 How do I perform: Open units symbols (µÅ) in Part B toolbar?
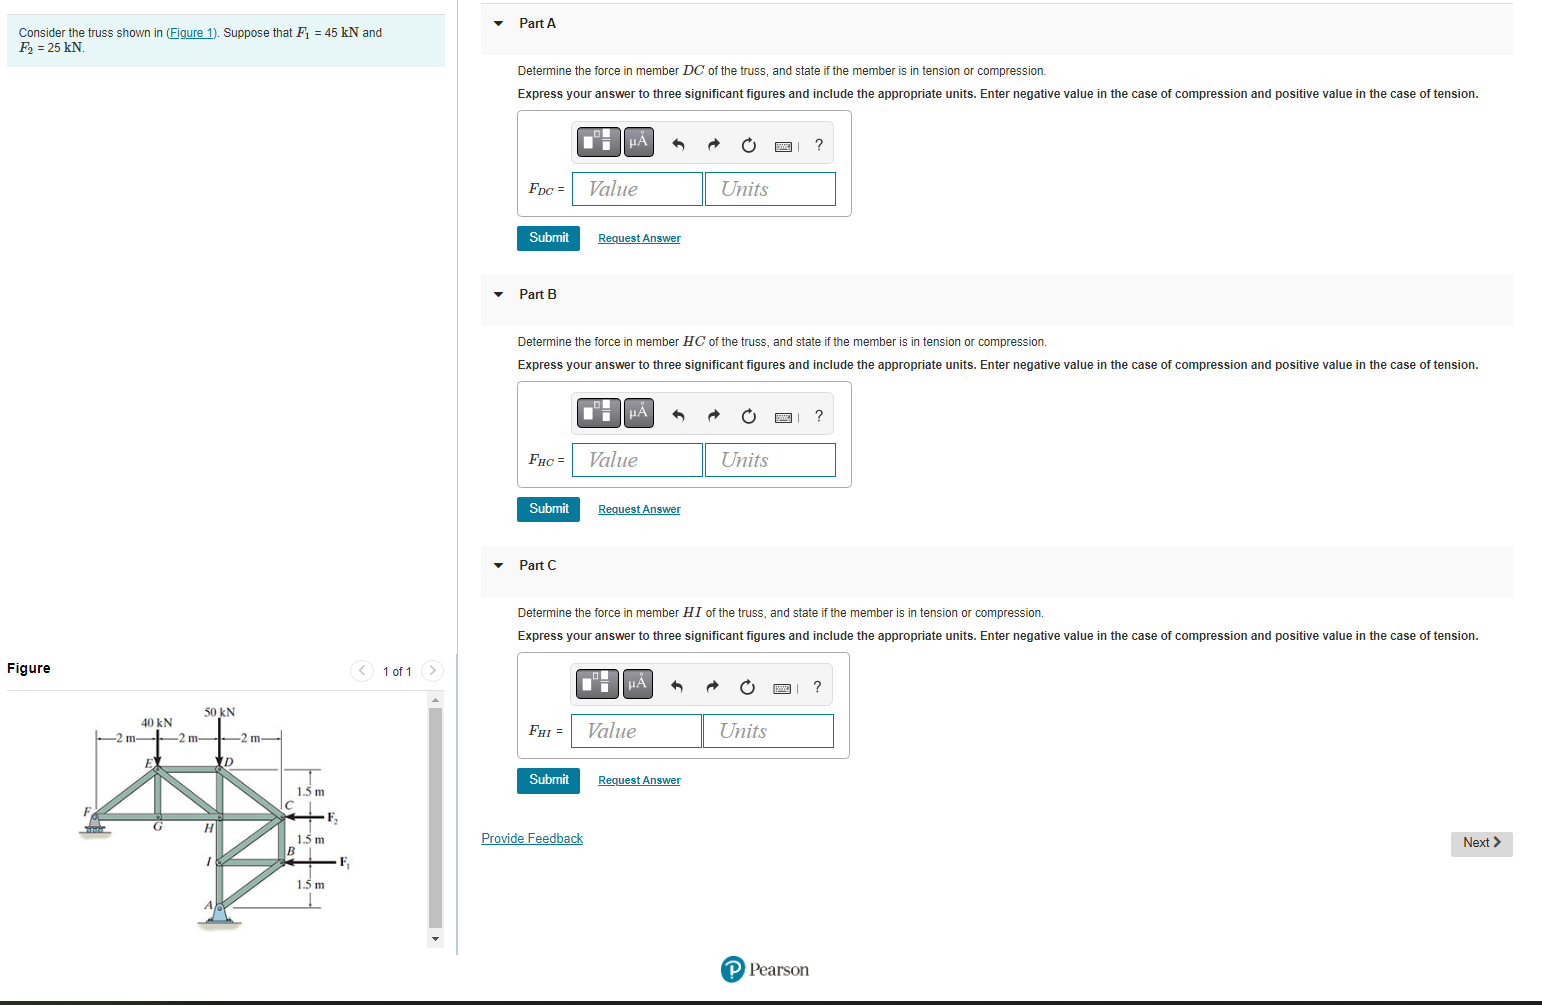tap(639, 412)
